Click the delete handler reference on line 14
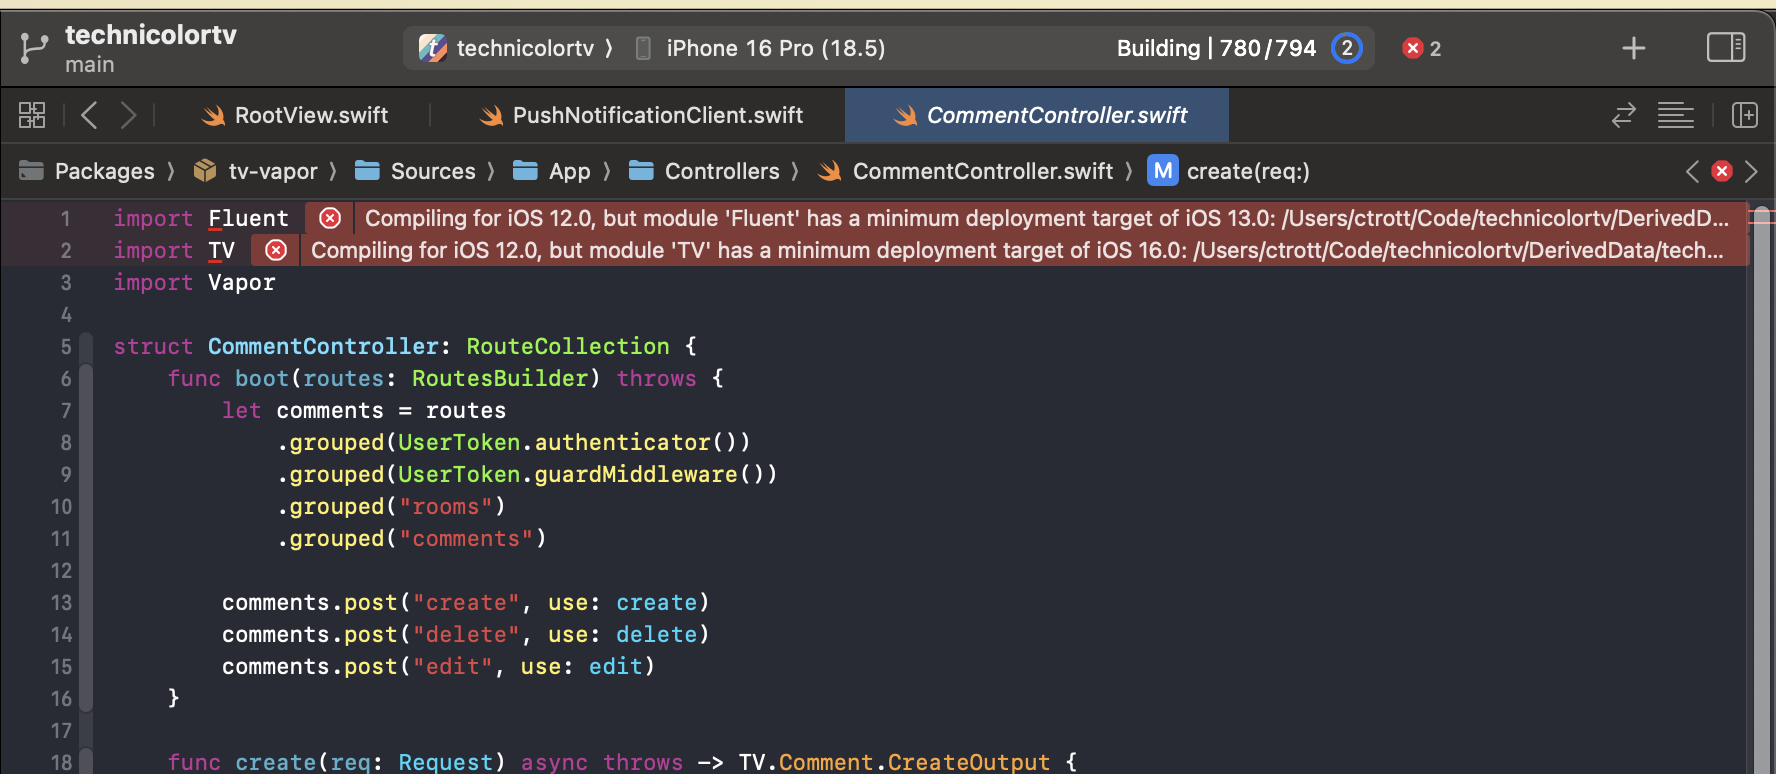 [656, 634]
